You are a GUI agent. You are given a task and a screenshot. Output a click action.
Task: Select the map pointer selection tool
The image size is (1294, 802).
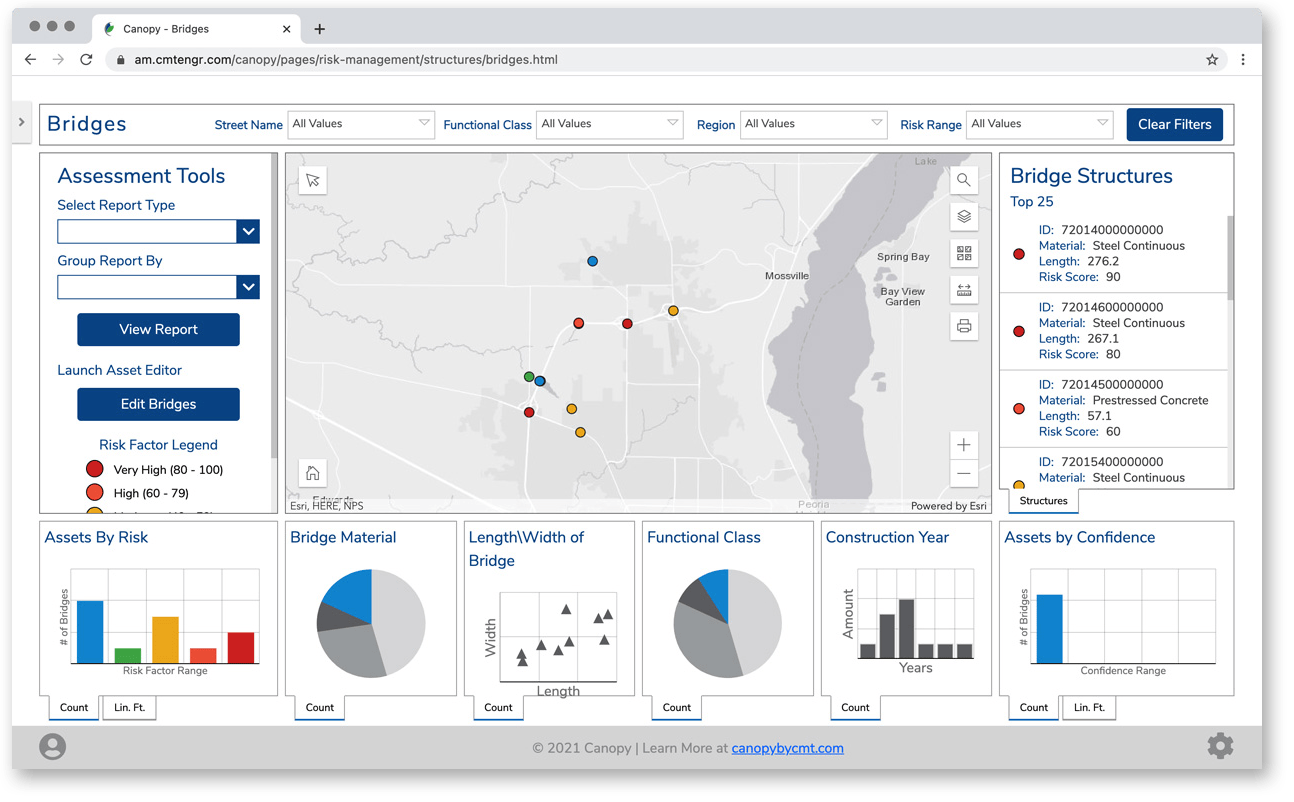tap(313, 181)
